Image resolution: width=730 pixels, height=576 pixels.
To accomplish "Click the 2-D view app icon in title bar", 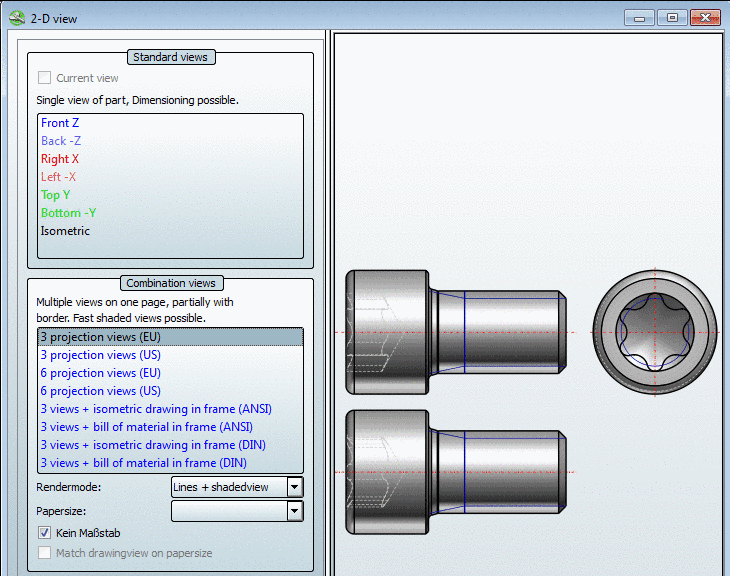I will point(15,18).
